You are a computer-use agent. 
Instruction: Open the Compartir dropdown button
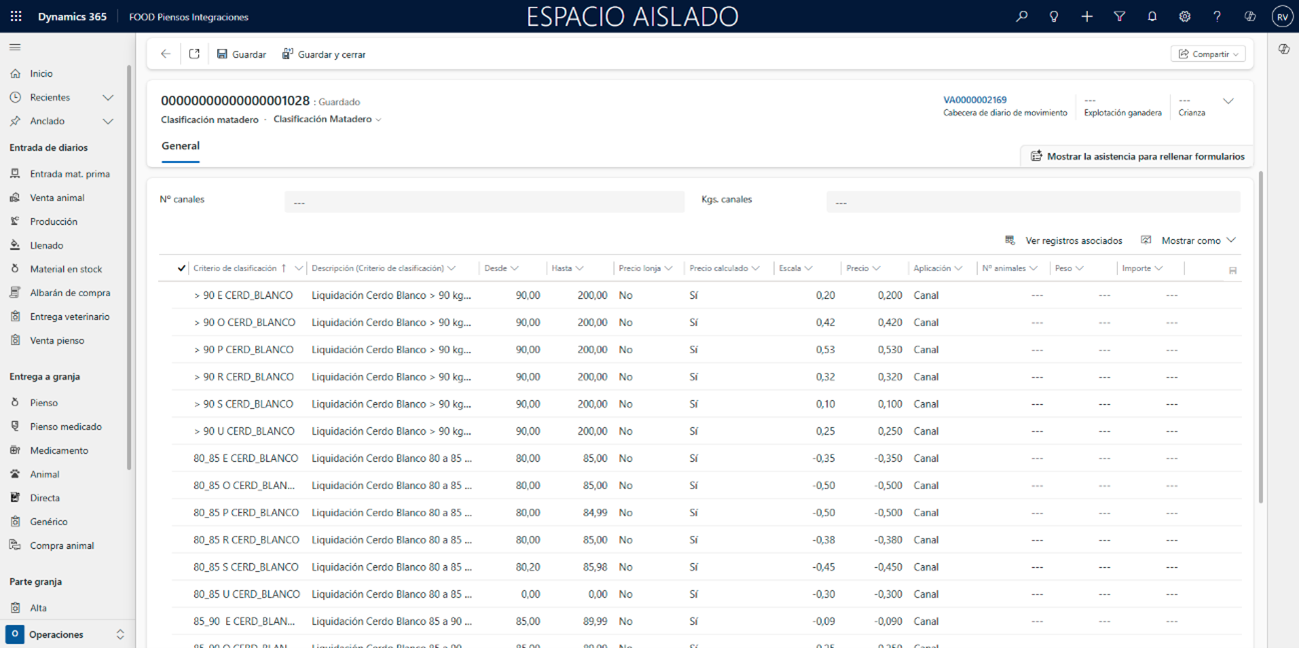(x=1208, y=54)
